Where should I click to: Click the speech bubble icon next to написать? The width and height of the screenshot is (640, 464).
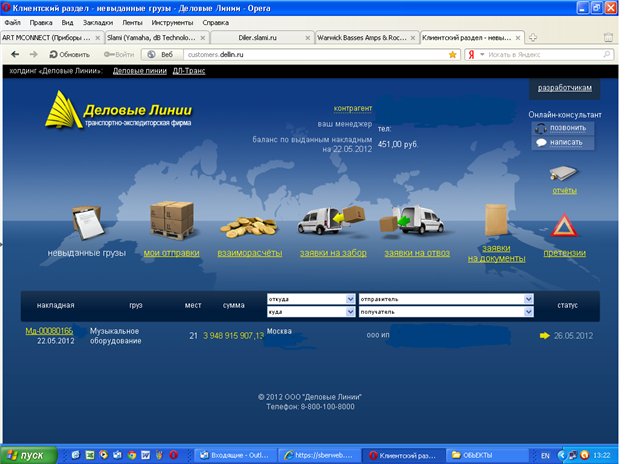click(541, 142)
